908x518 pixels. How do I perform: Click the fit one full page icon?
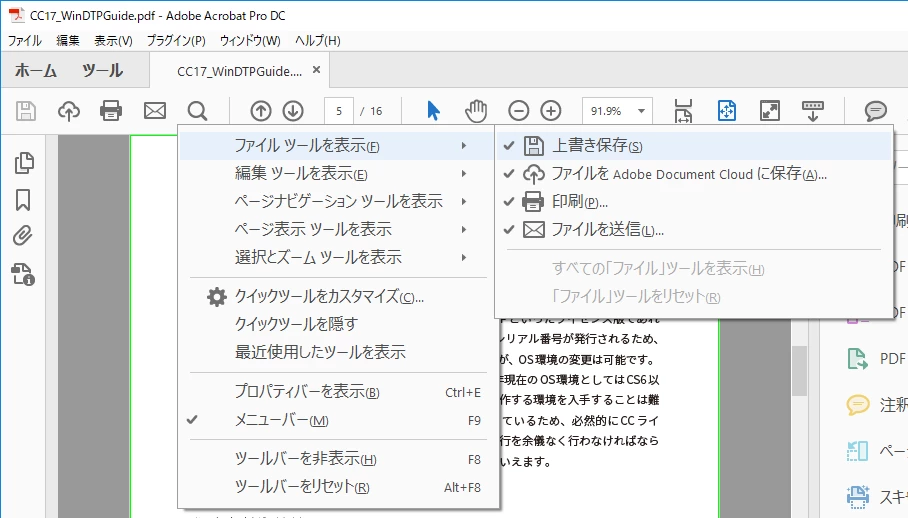click(727, 111)
